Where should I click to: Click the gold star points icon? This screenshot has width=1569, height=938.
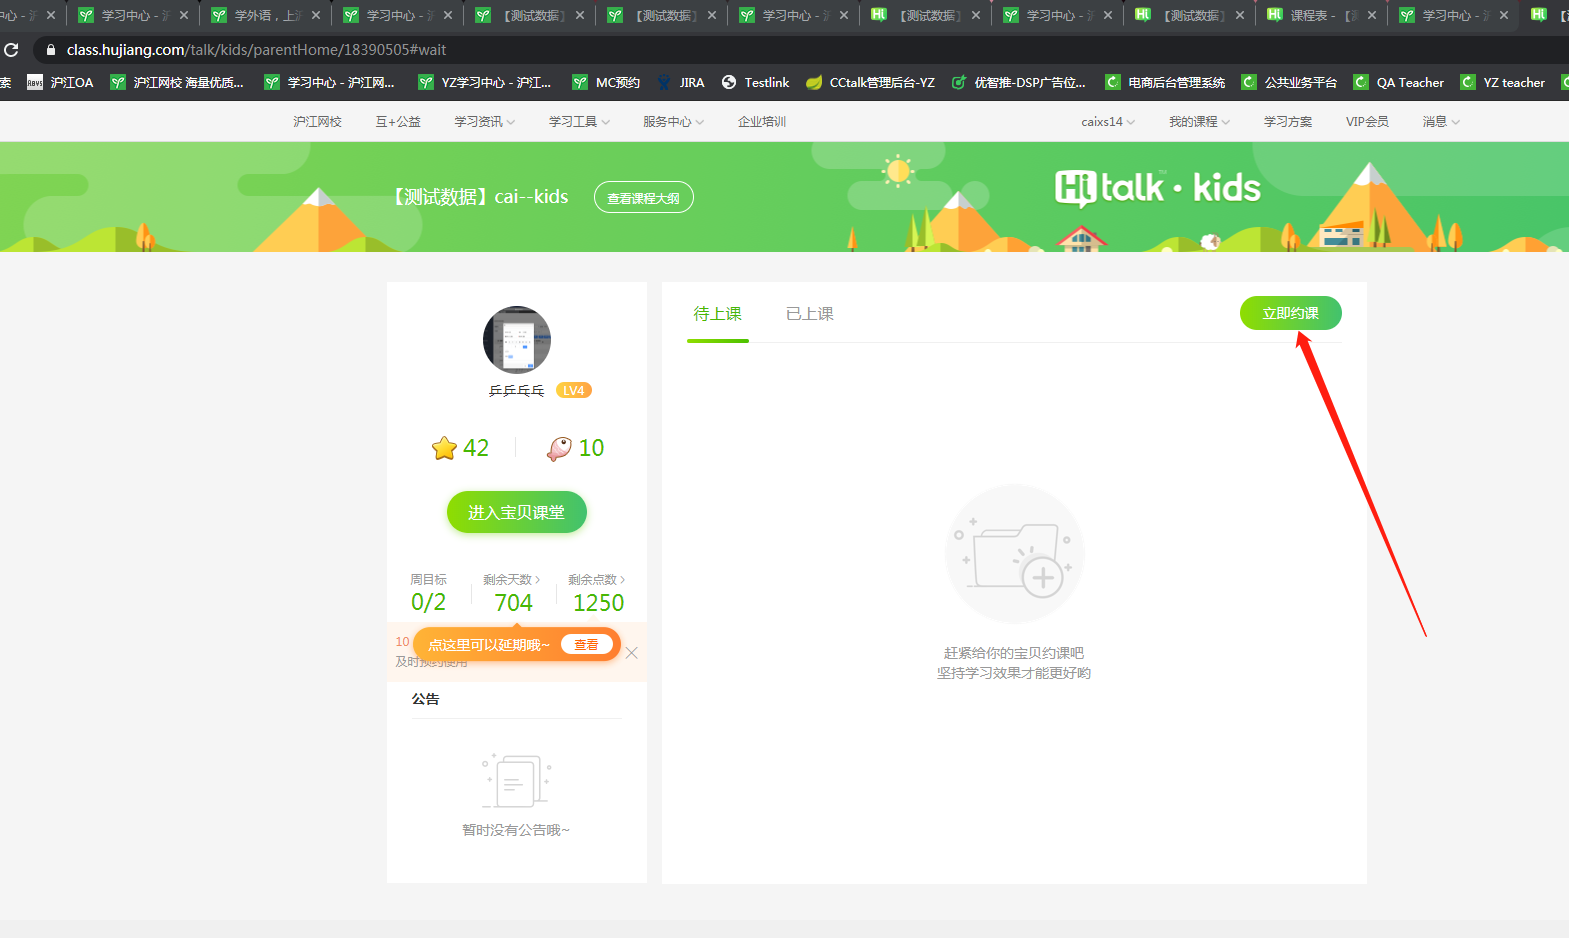[444, 448]
